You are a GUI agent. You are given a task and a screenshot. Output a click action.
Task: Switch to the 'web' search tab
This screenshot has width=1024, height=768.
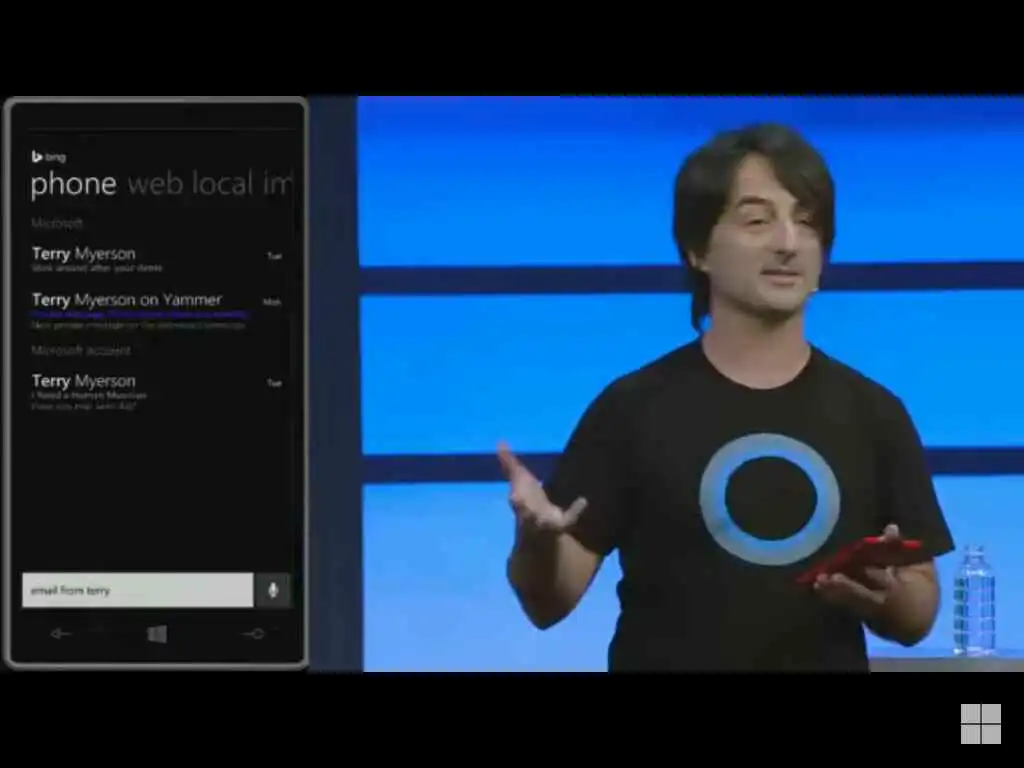(155, 184)
